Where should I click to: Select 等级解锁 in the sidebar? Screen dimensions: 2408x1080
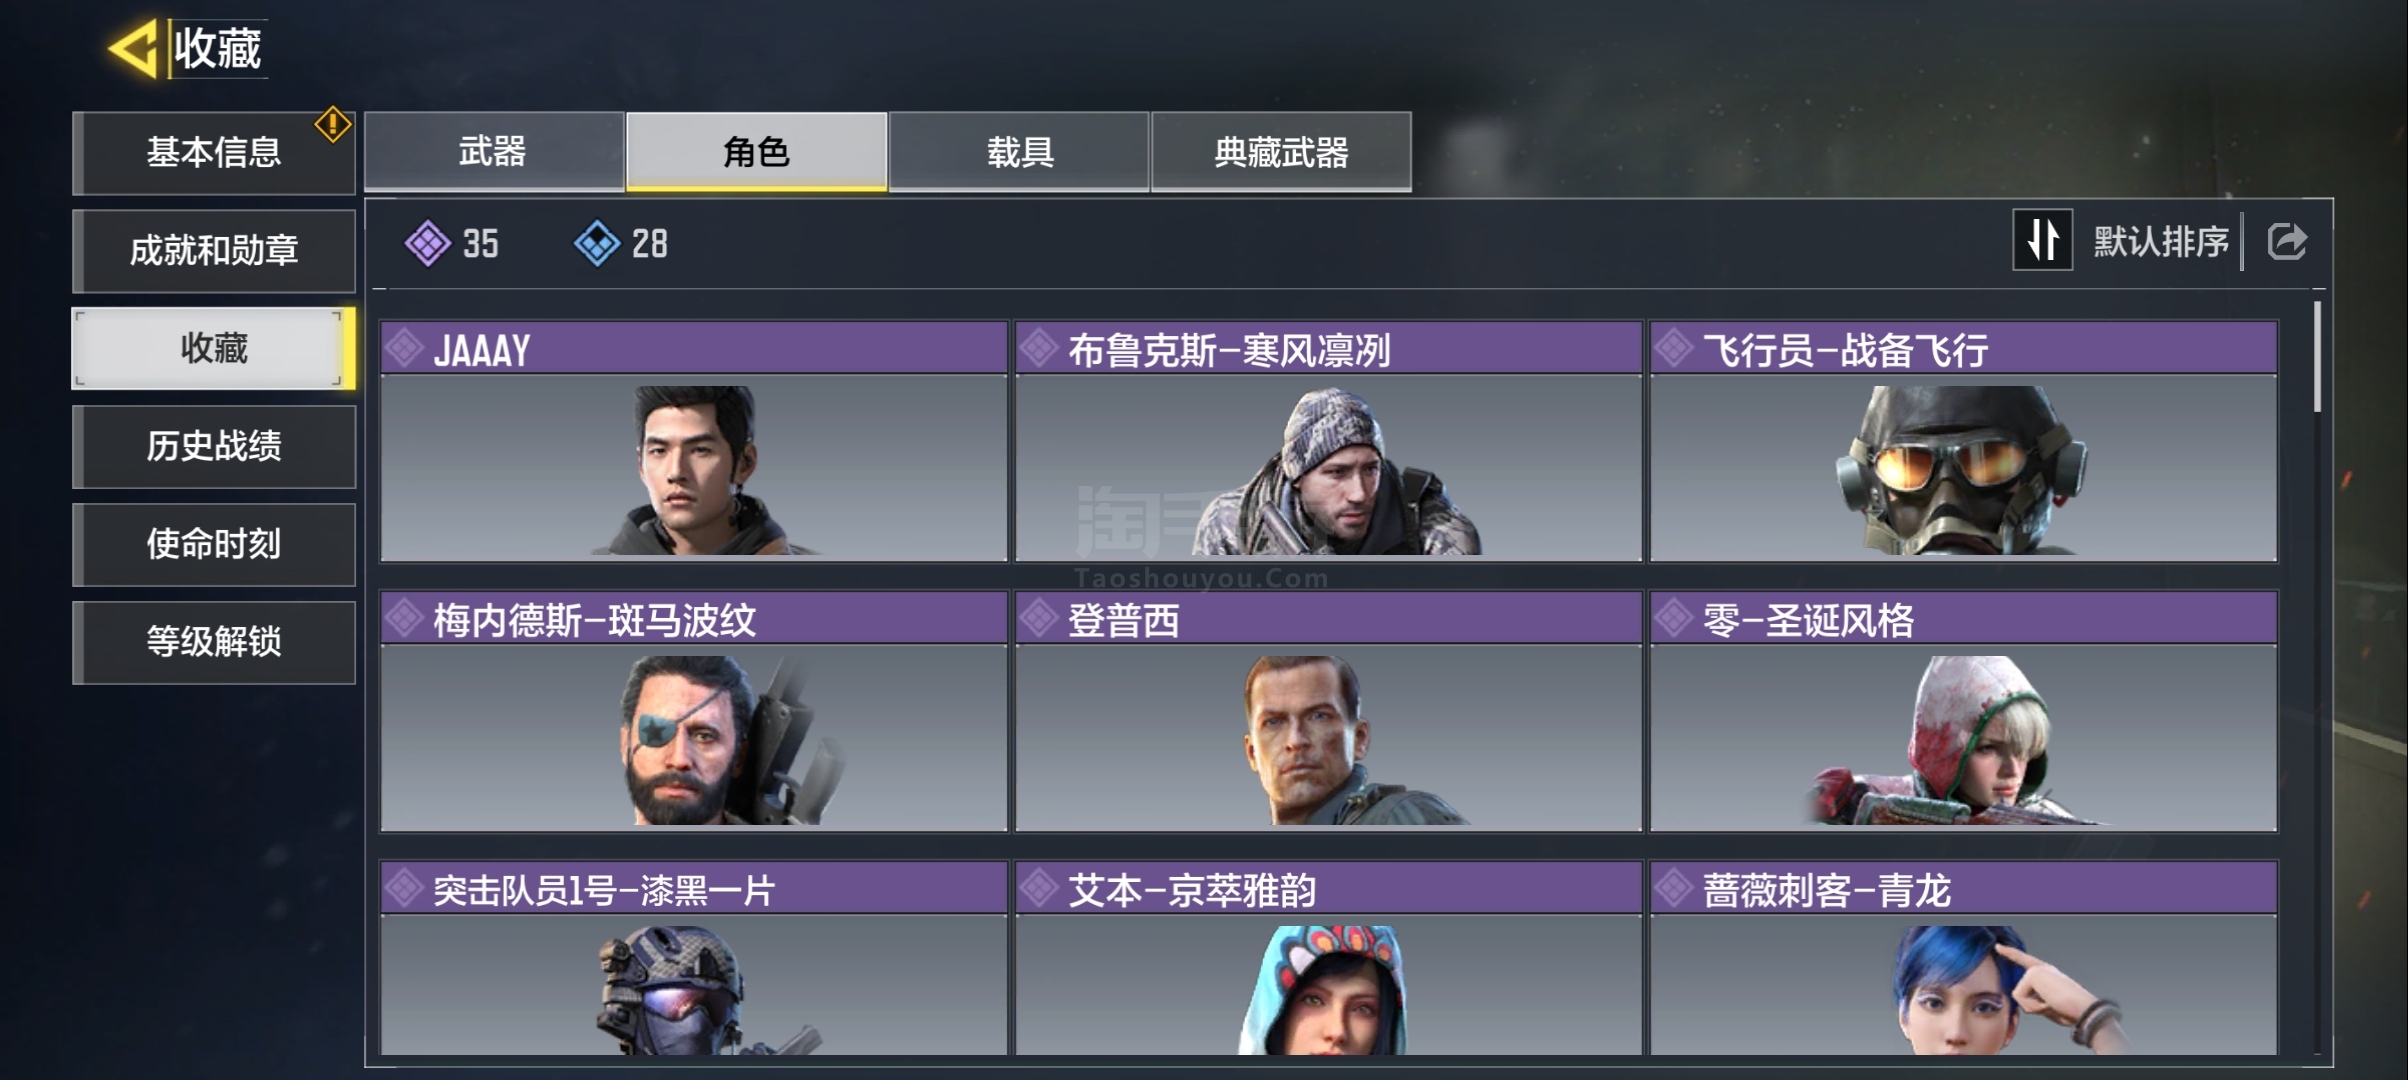pos(214,642)
